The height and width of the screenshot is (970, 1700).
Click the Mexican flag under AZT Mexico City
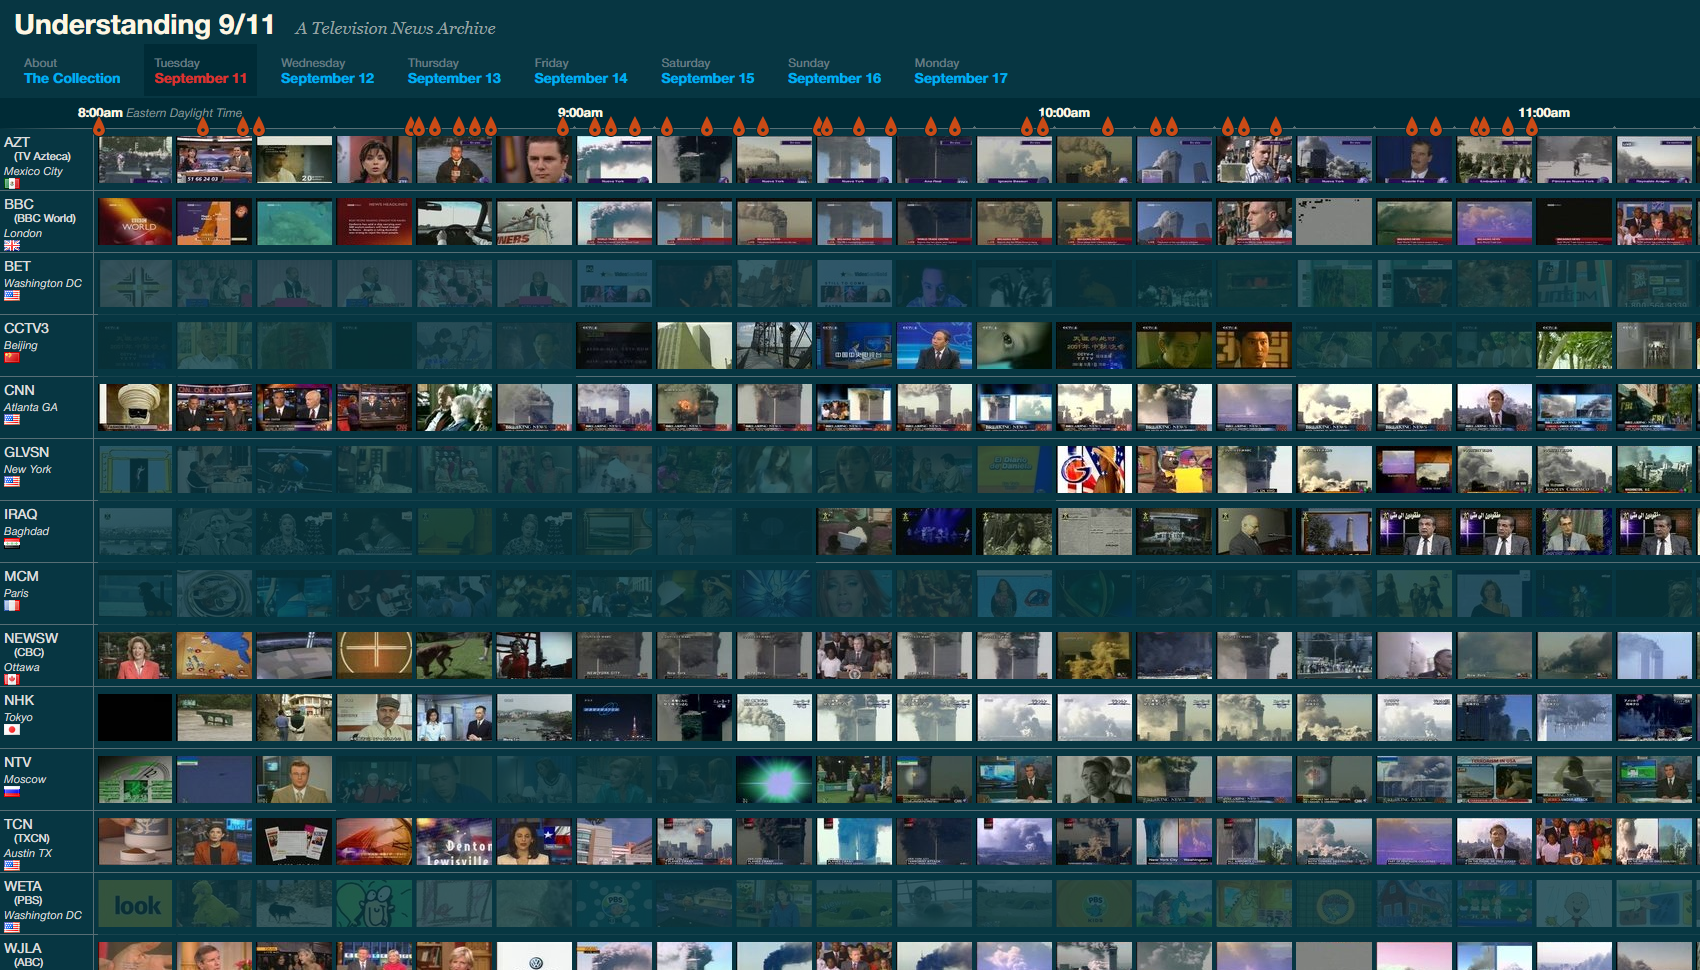pos(11,183)
